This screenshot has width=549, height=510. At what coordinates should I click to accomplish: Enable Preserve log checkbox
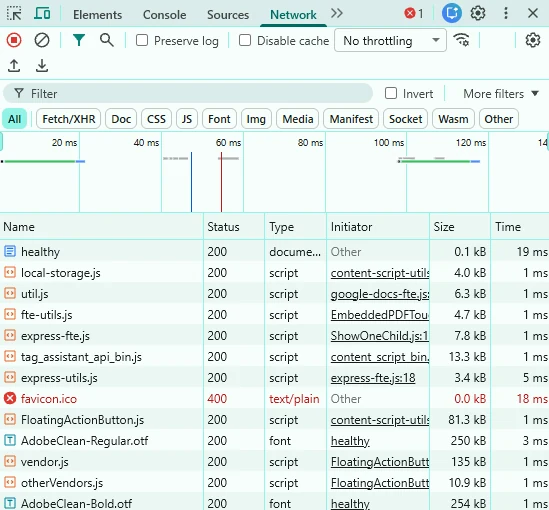tap(142, 40)
